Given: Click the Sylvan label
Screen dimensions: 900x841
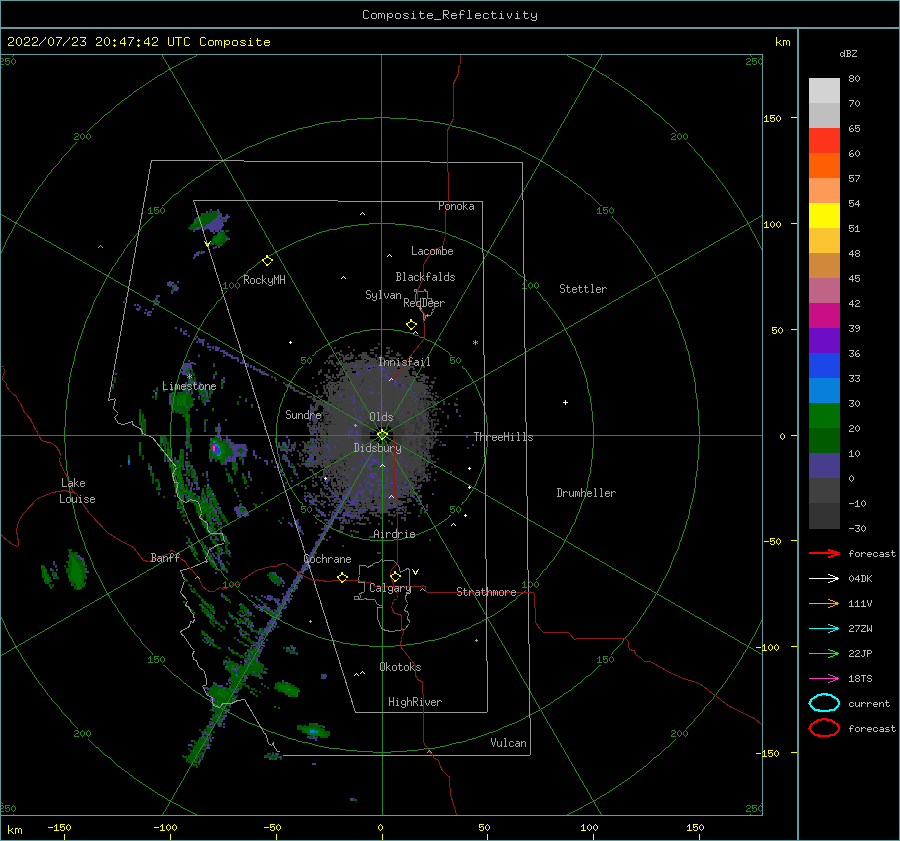Looking at the screenshot, I should point(383,295).
